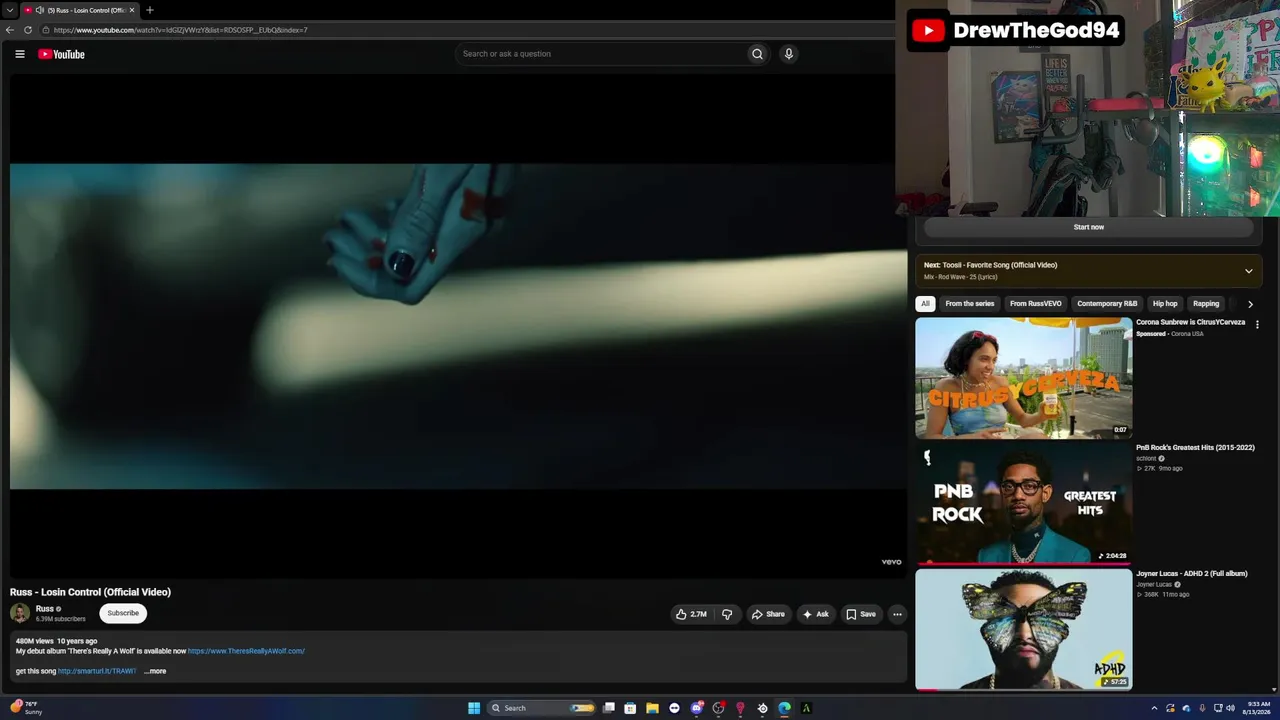
Task: Close the Russ - Losin Control tab
Action: click(132, 10)
